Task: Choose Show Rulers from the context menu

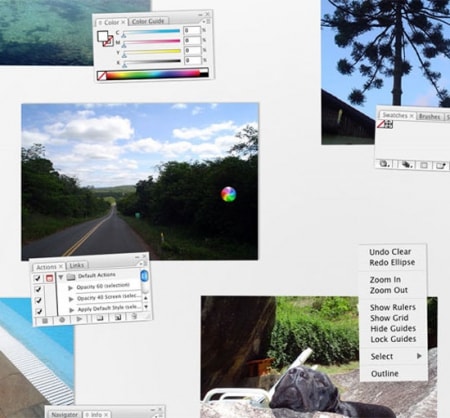Action: (393, 307)
